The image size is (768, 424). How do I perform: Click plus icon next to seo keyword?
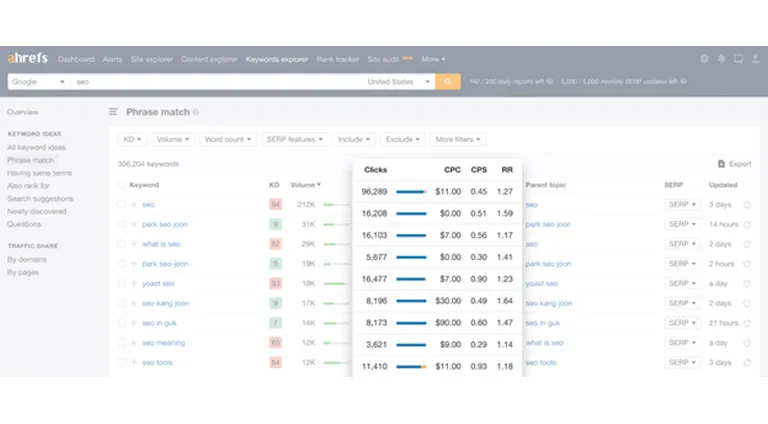[x=134, y=205]
